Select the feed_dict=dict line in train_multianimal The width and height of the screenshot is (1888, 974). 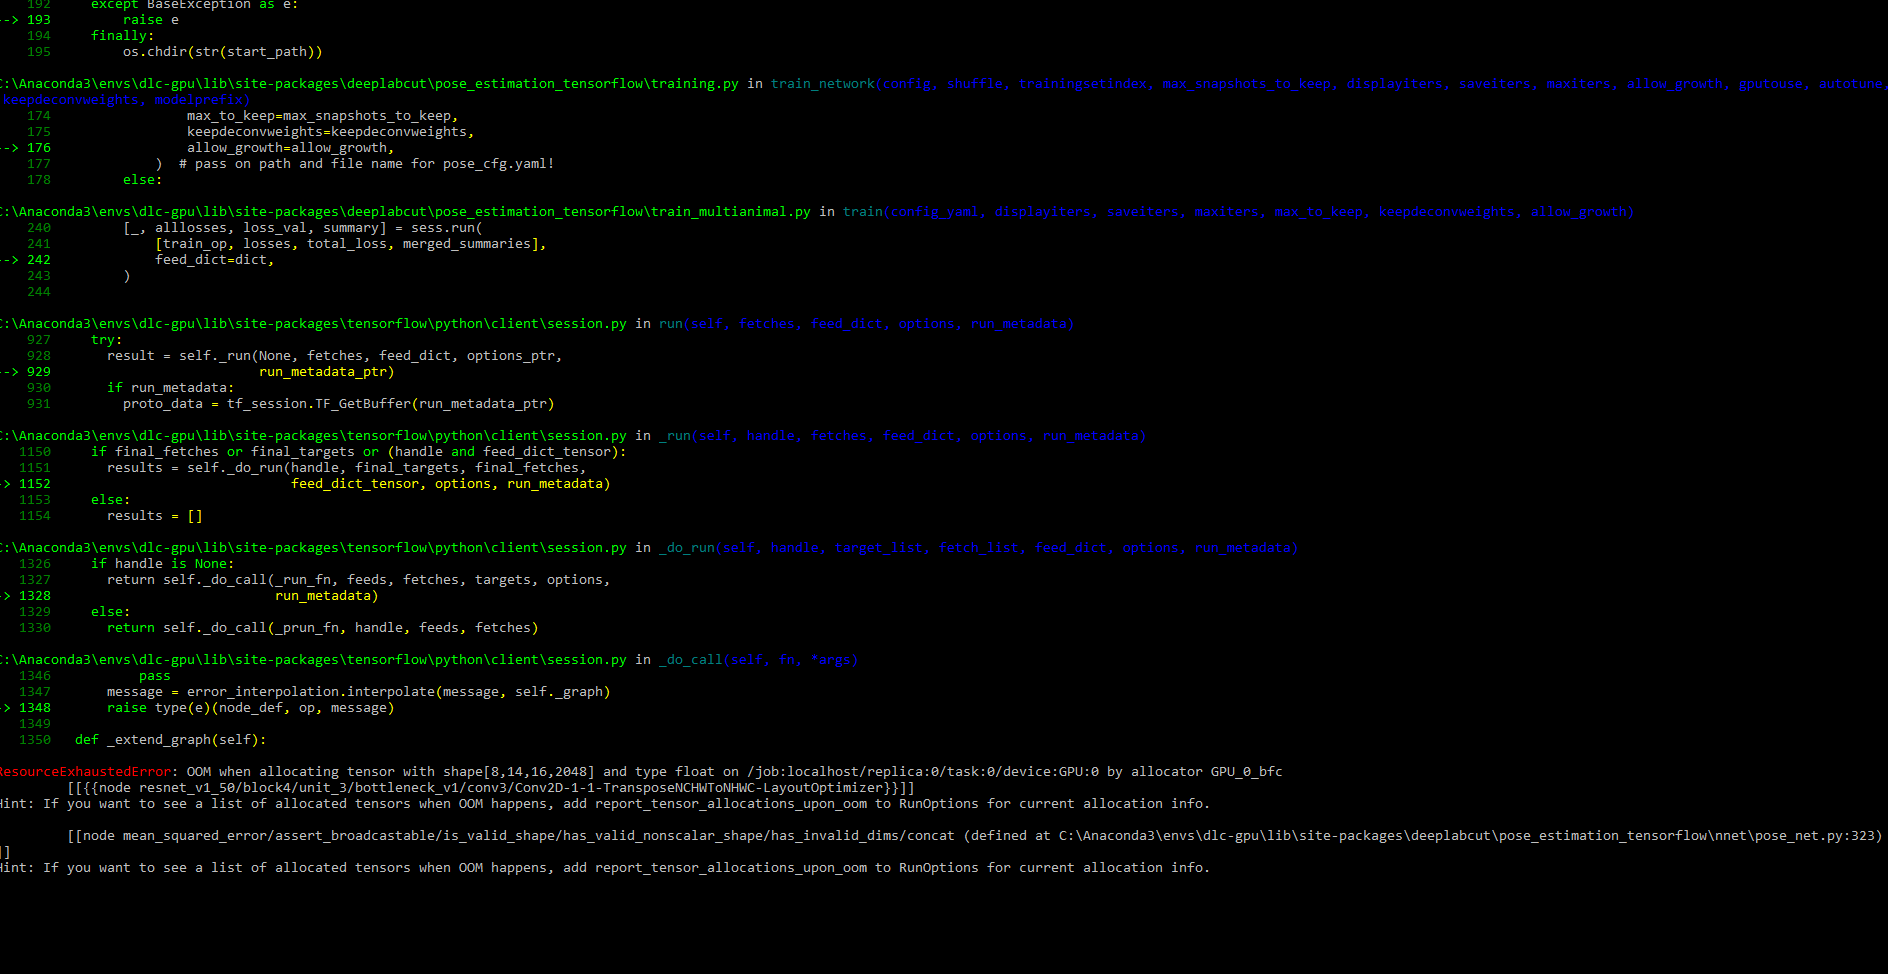coord(214,259)
